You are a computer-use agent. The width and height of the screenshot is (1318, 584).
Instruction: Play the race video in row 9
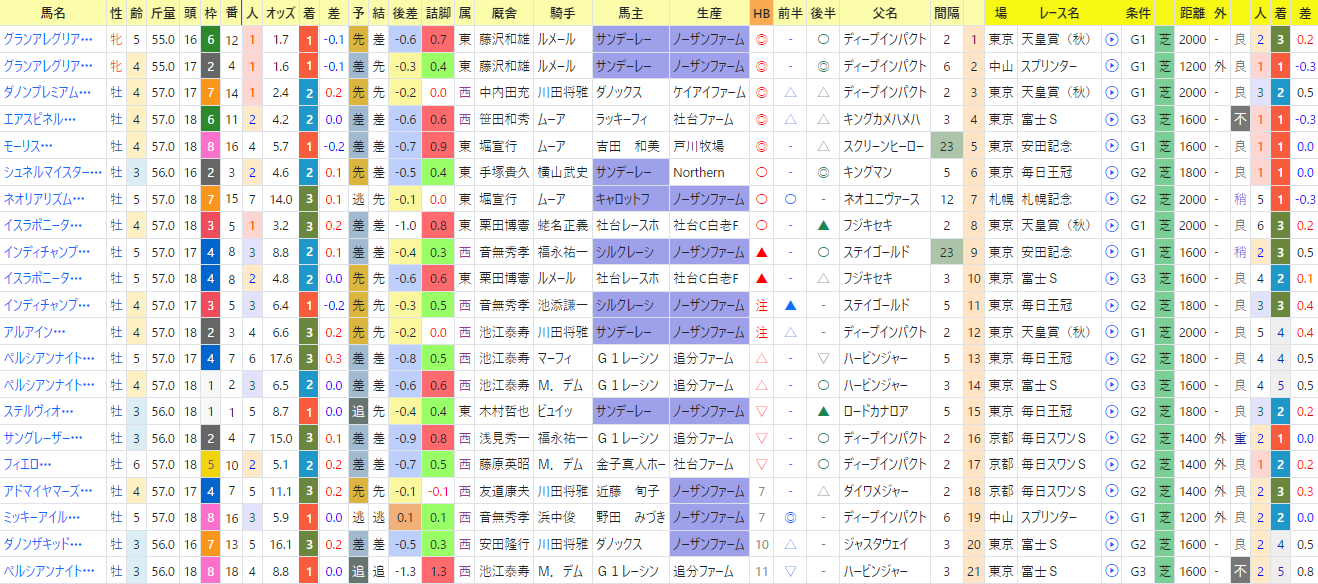click(x=1112, y=251)
